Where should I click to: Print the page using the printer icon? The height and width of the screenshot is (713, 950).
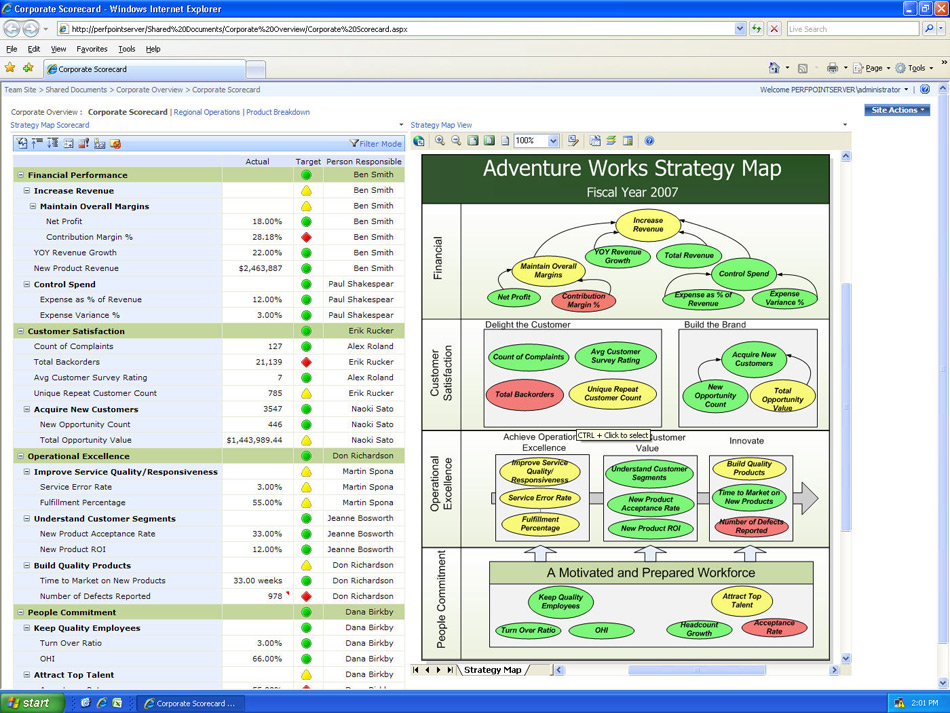coord(832,68)
